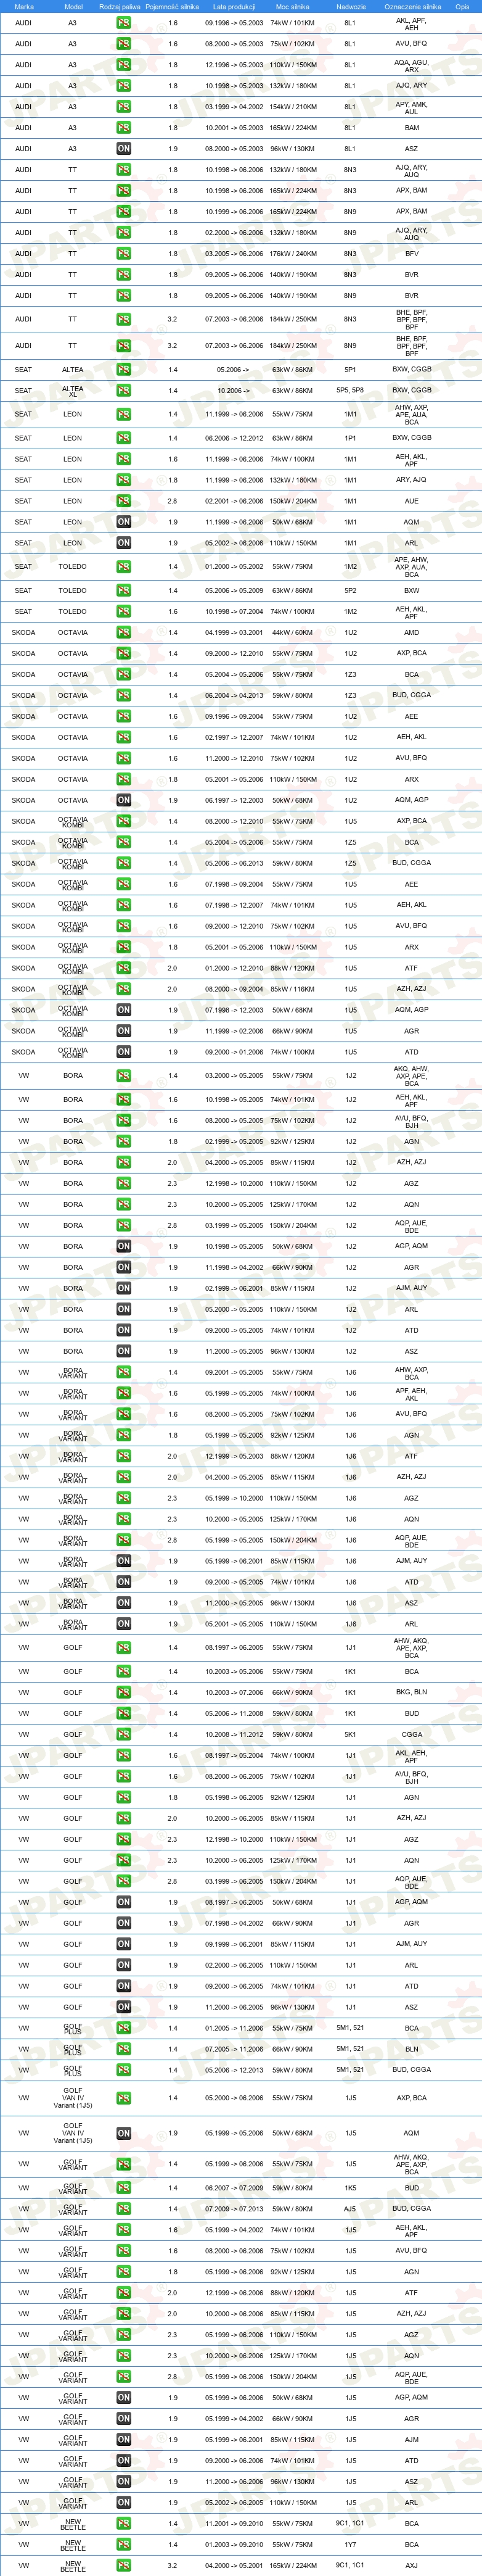Select the "06.2007 -> 07.2009" date cell

(234, 2189)
